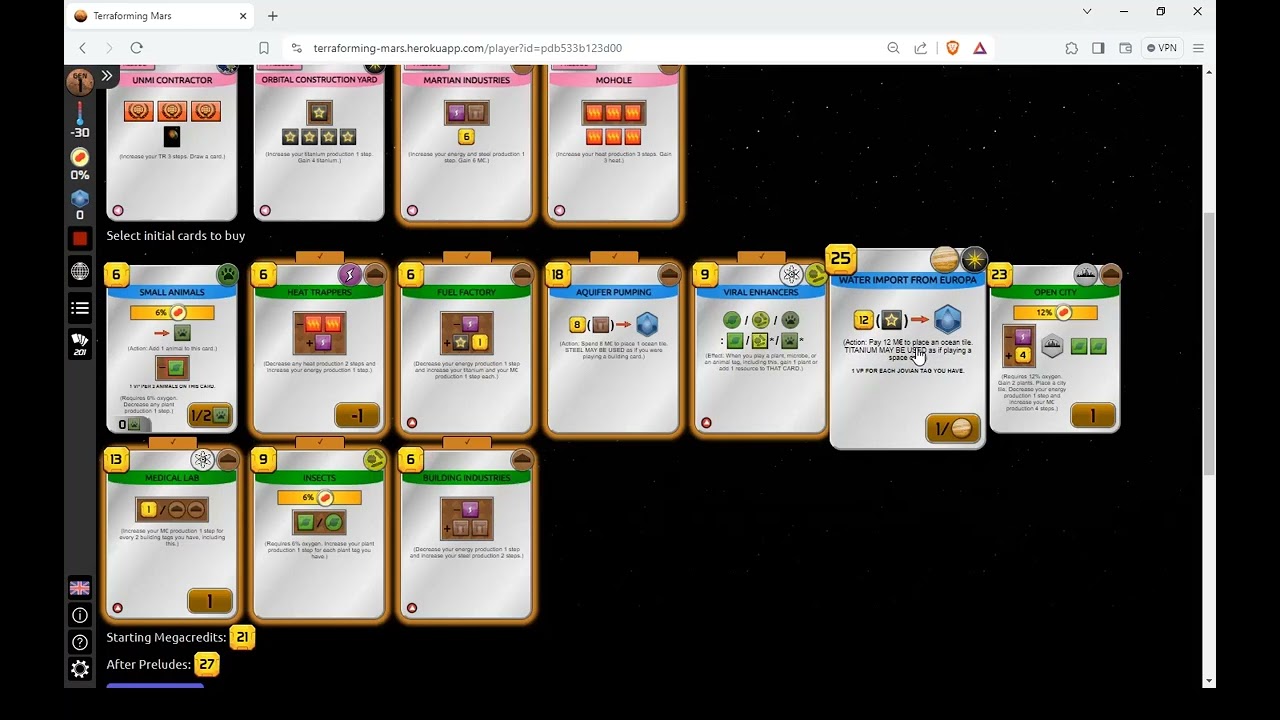Image resolution: width=1280 pixels, height=720 pixels.
Task: Click the animal paw tag on Small Animals
Action: [x=227, y=274]
